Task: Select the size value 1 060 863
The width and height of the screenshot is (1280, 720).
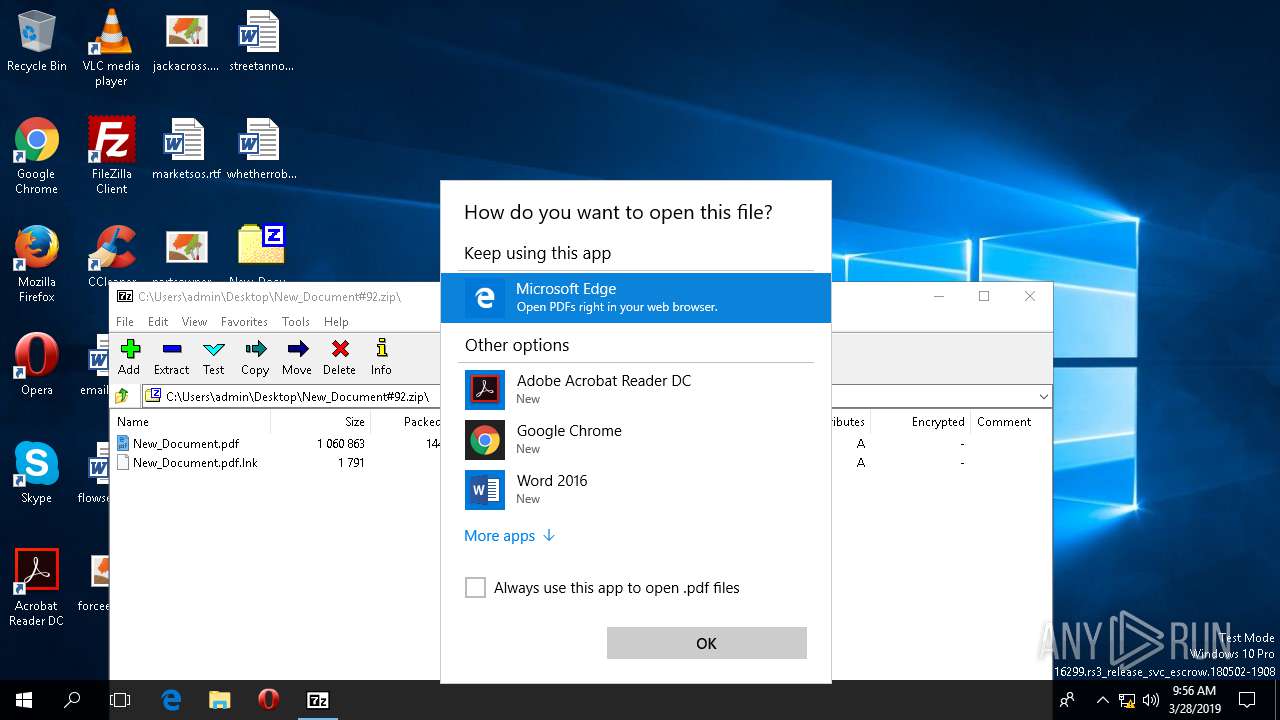Action: point(341,443)
